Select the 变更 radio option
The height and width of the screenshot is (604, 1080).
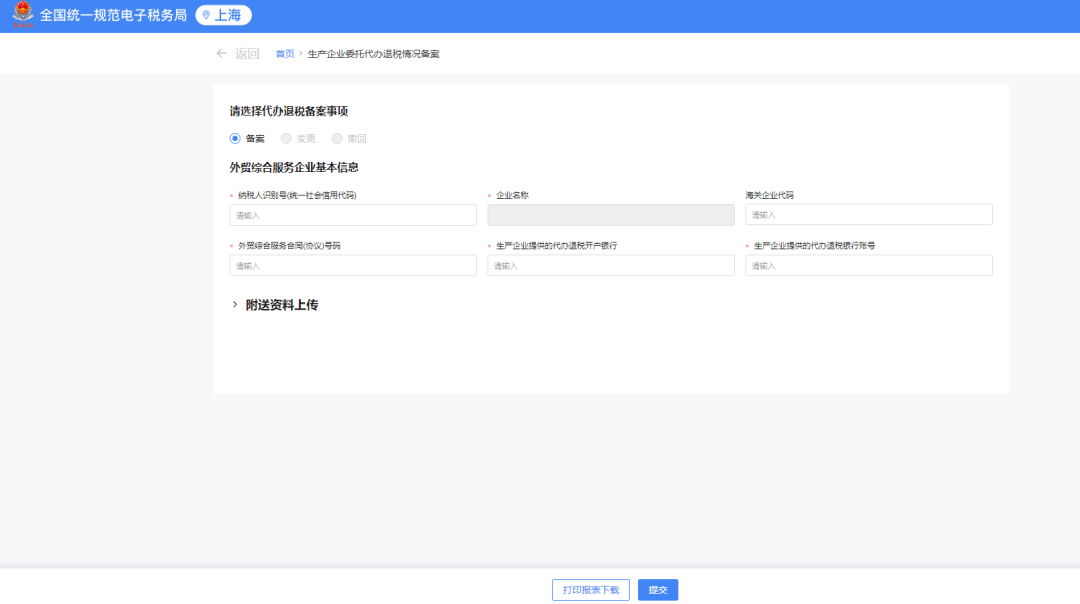287,138
